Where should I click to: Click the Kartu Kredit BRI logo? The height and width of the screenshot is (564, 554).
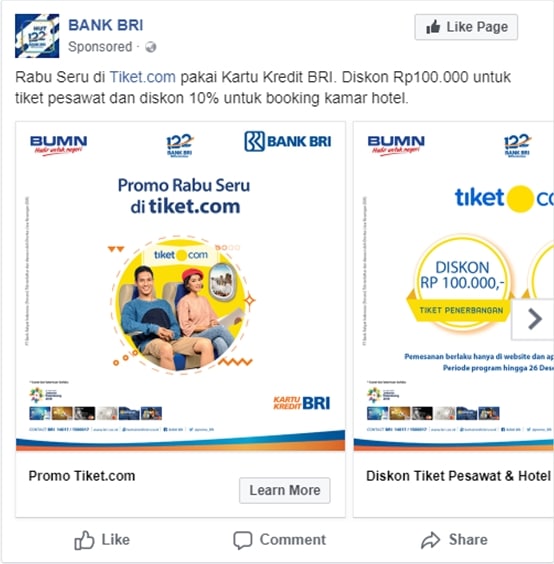click(x=301, y=403)
